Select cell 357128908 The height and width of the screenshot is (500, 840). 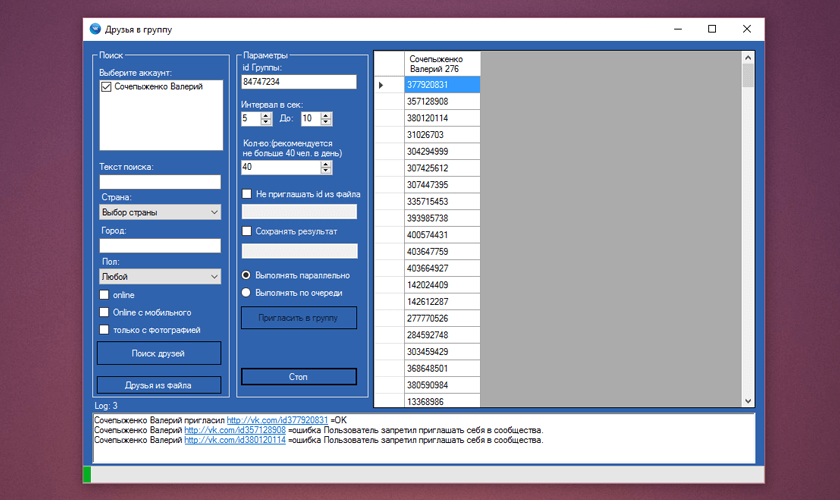click(442, 101)
